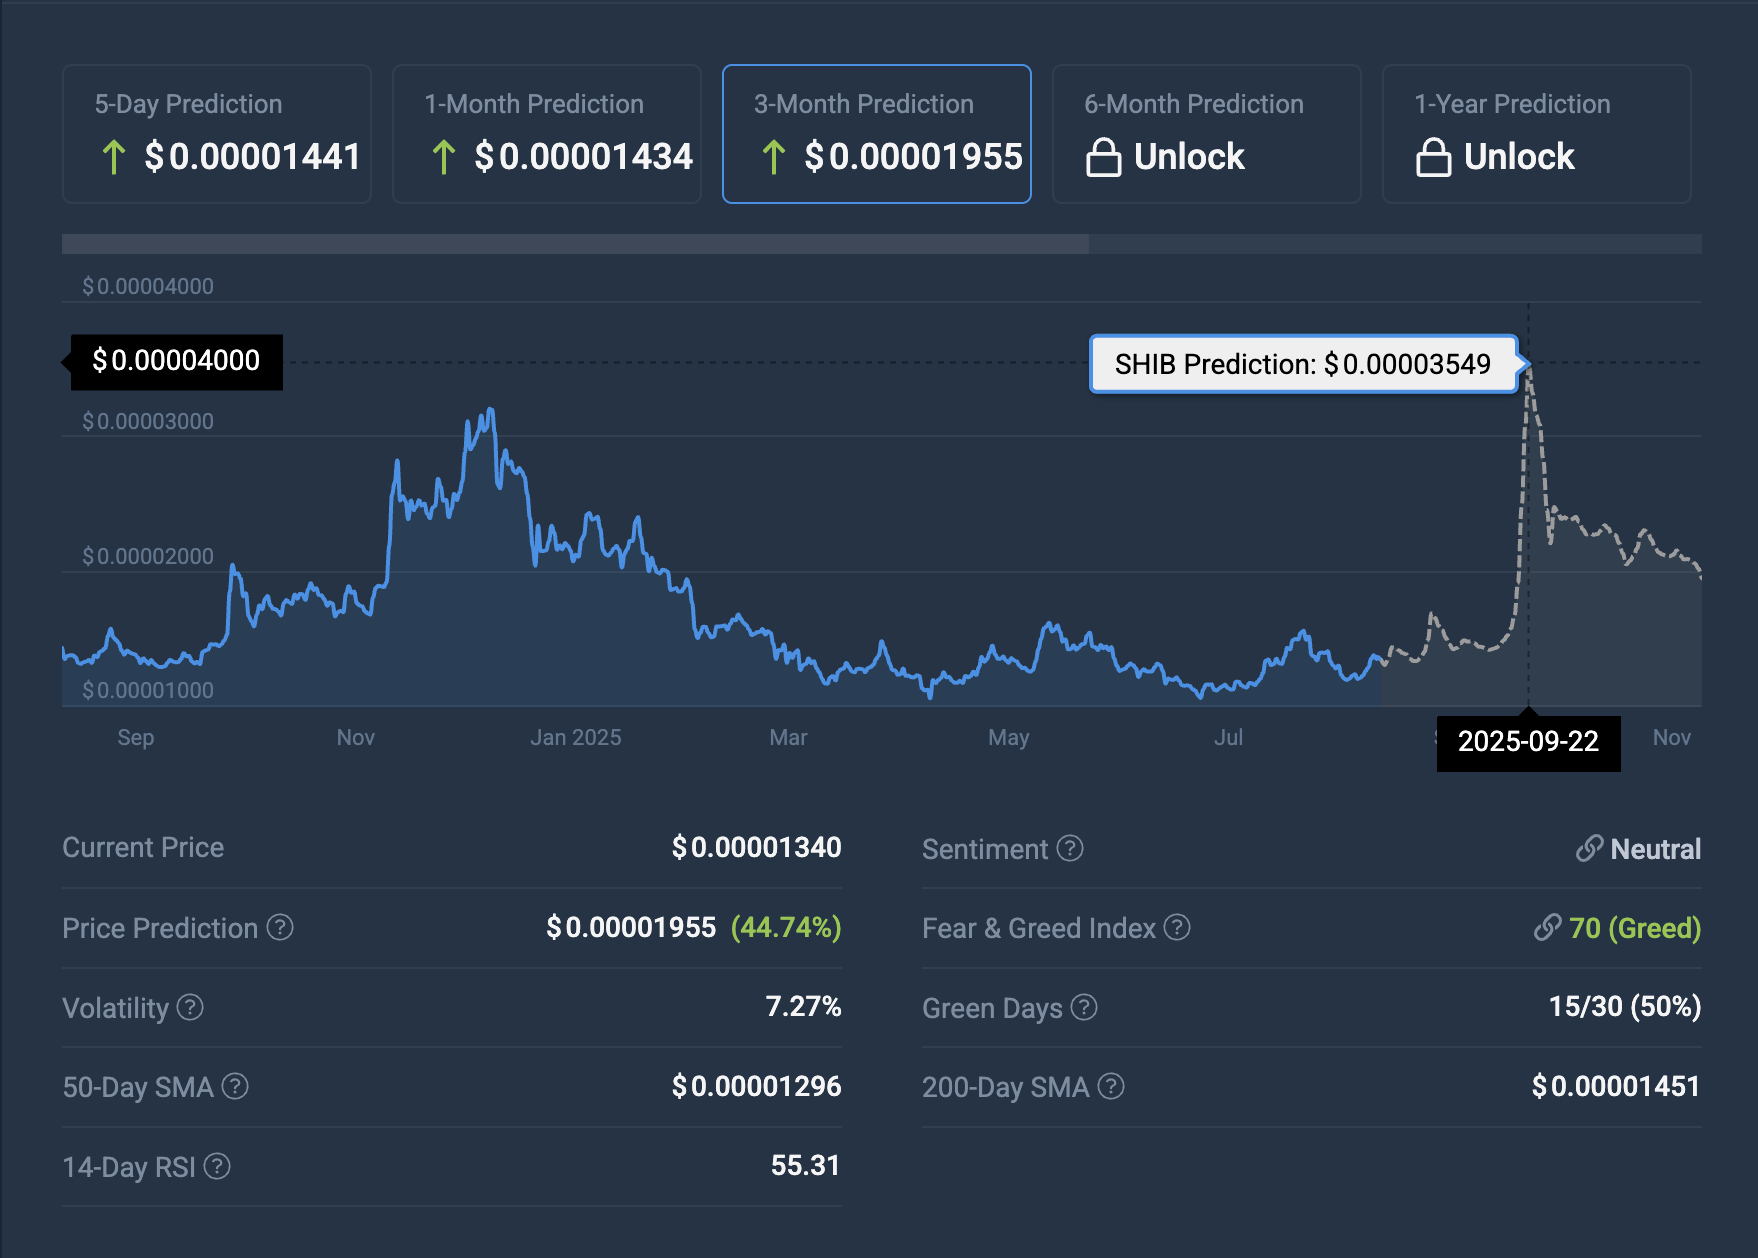Click the Jul axis label on chart

point(1228,738)
